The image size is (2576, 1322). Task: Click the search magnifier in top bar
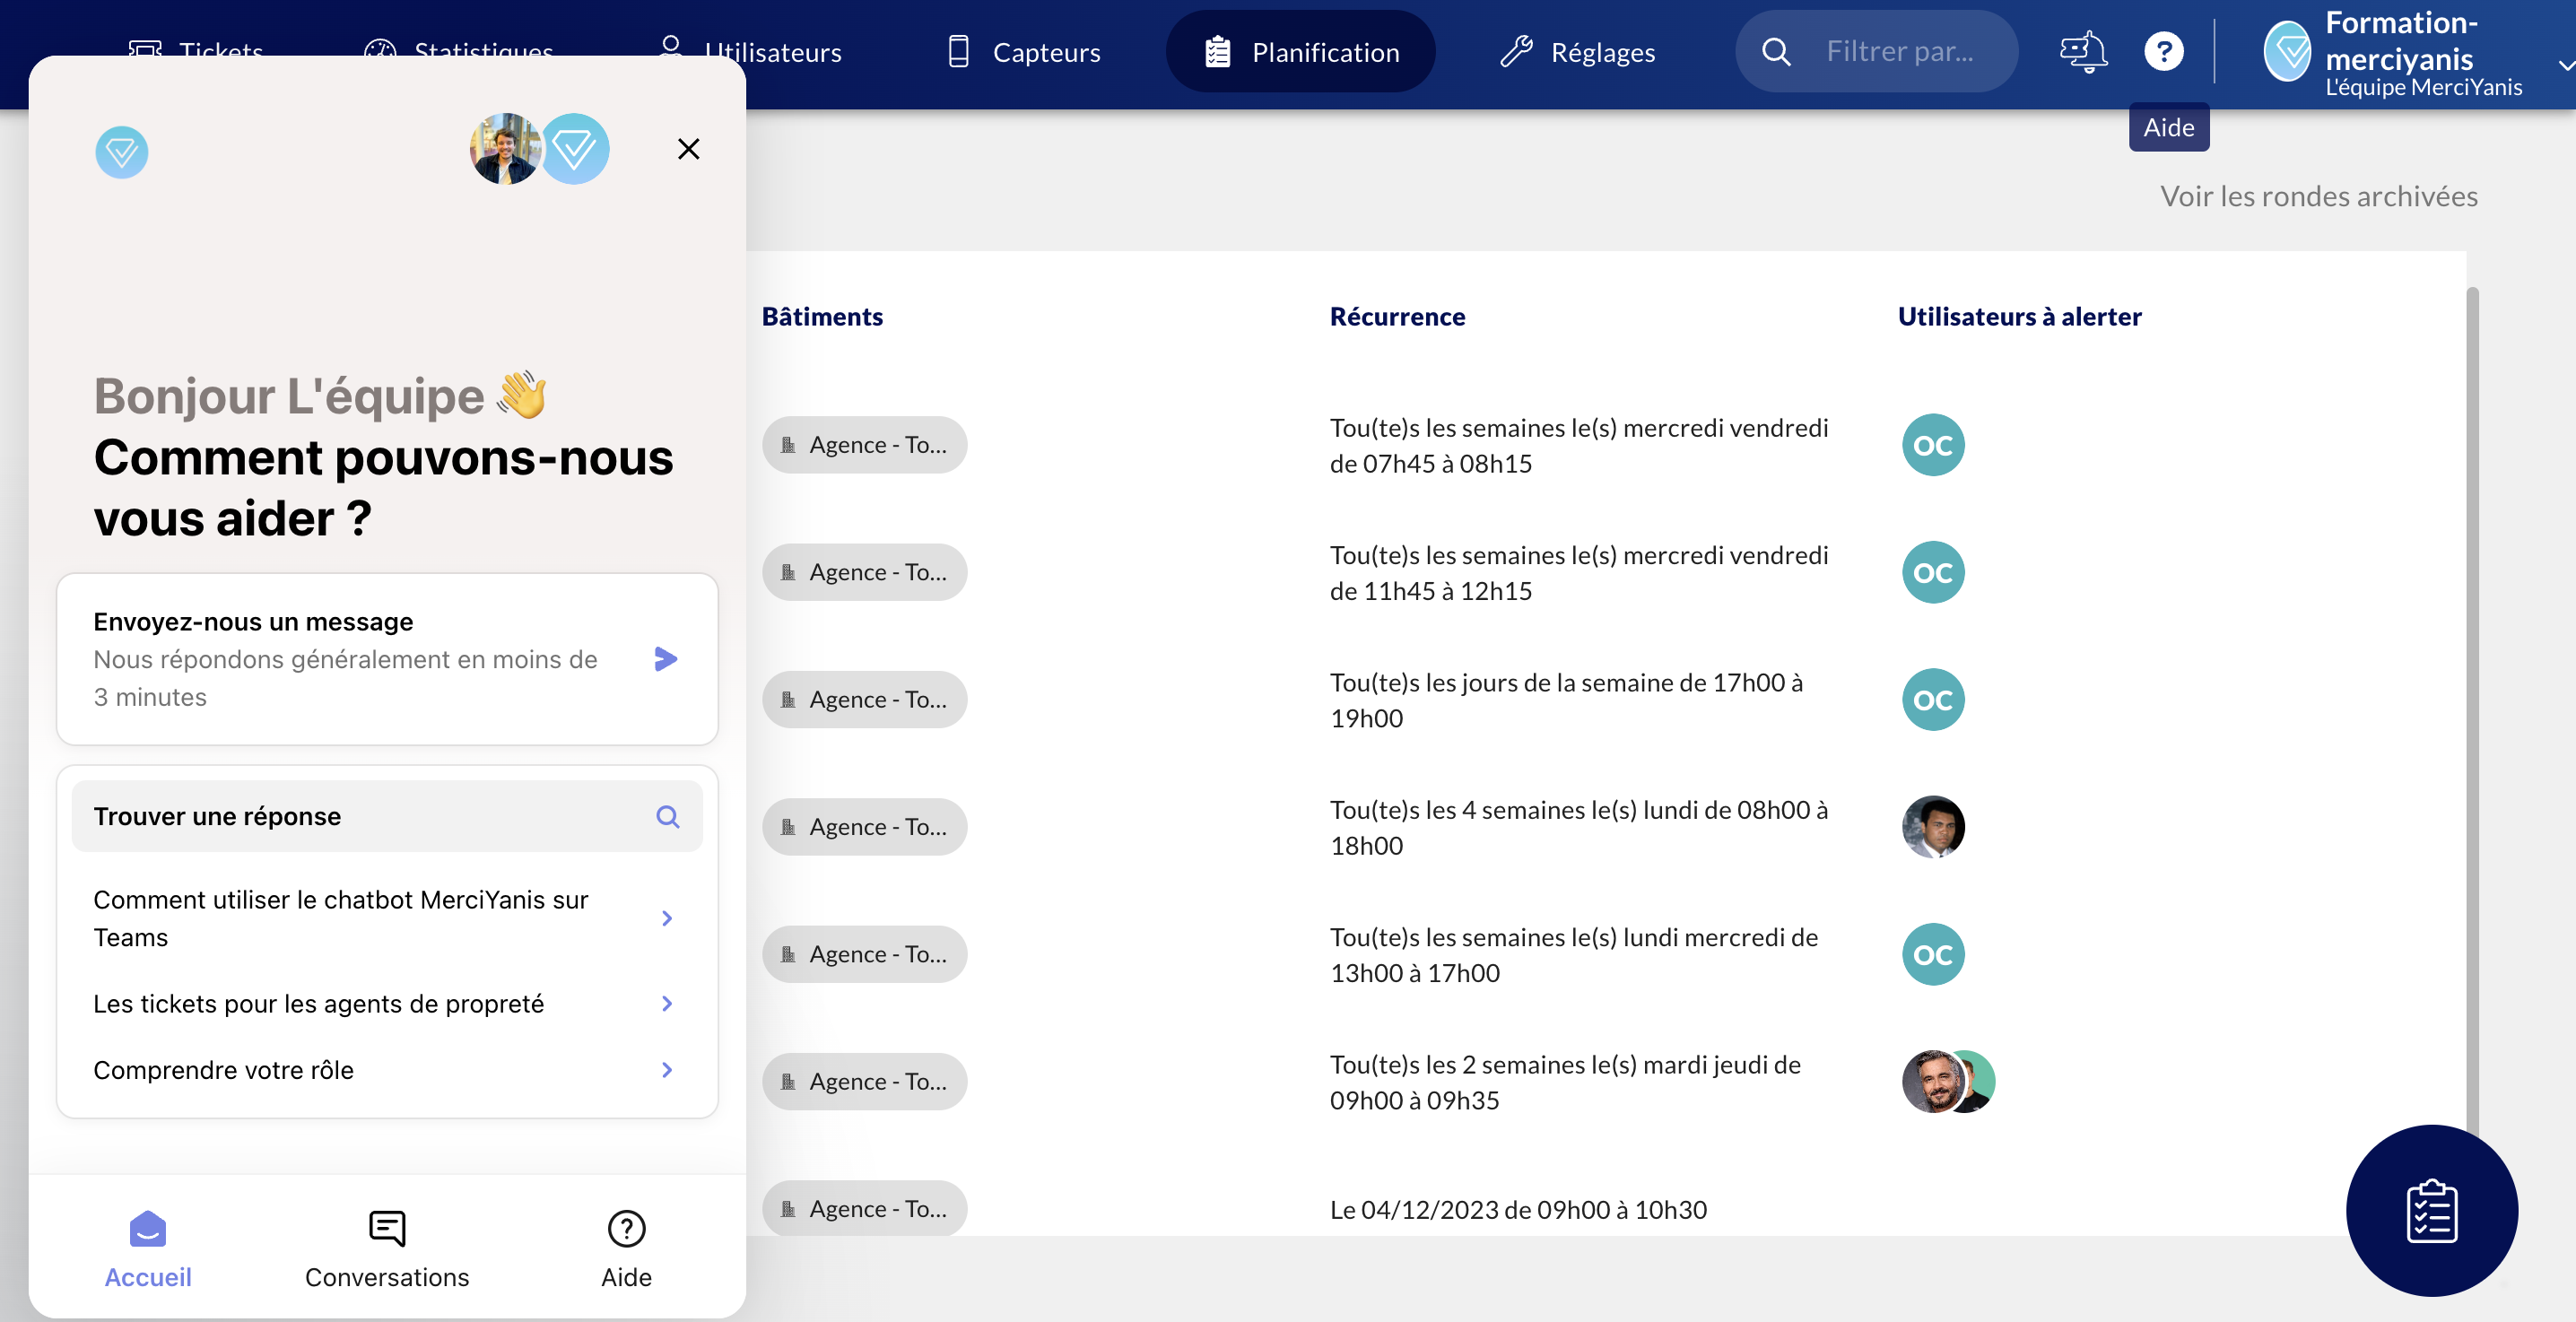[1776, 51]
